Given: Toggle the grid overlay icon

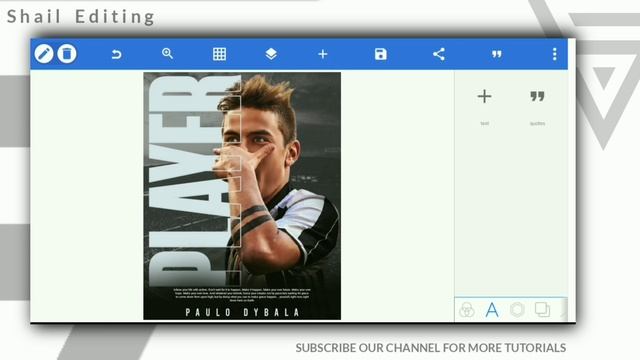Looking at the screenshot, I should pos(219,54).
